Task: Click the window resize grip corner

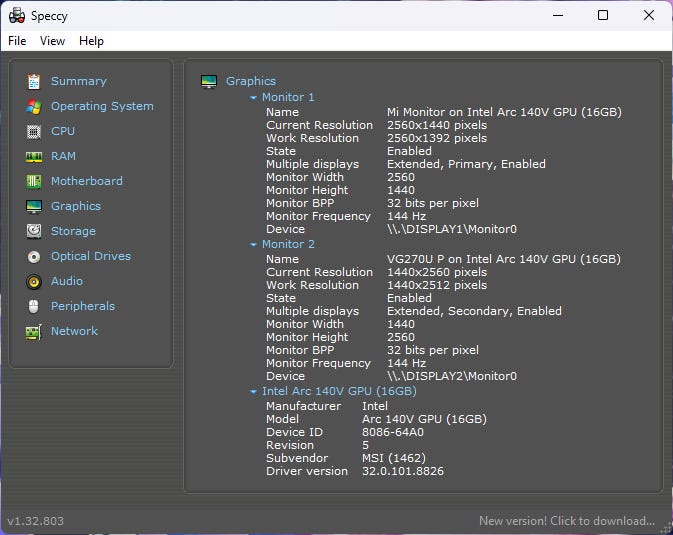Action: [x=667, y=529]
